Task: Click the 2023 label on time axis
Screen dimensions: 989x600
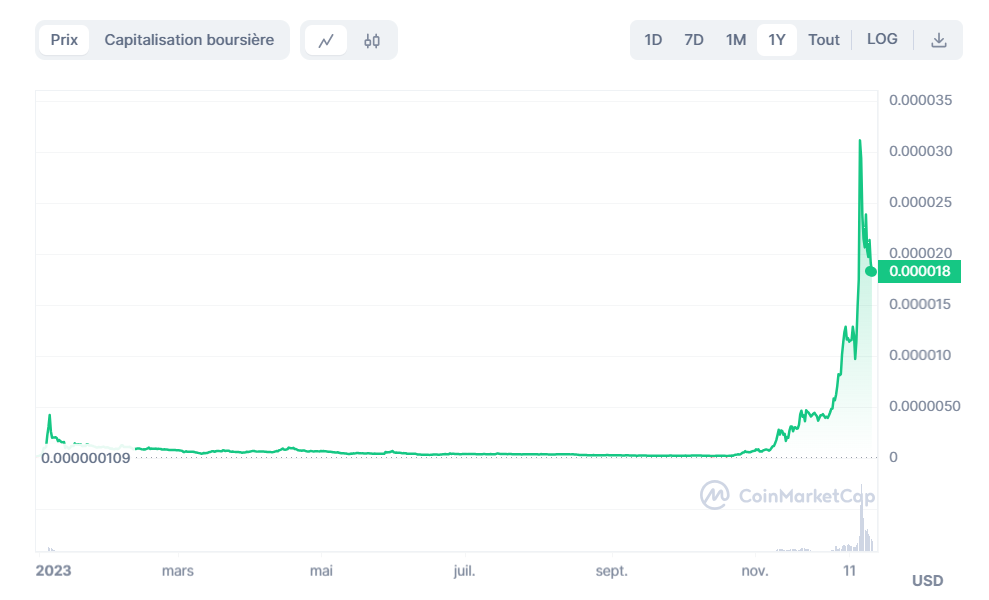Action: [x=54, y=571]
